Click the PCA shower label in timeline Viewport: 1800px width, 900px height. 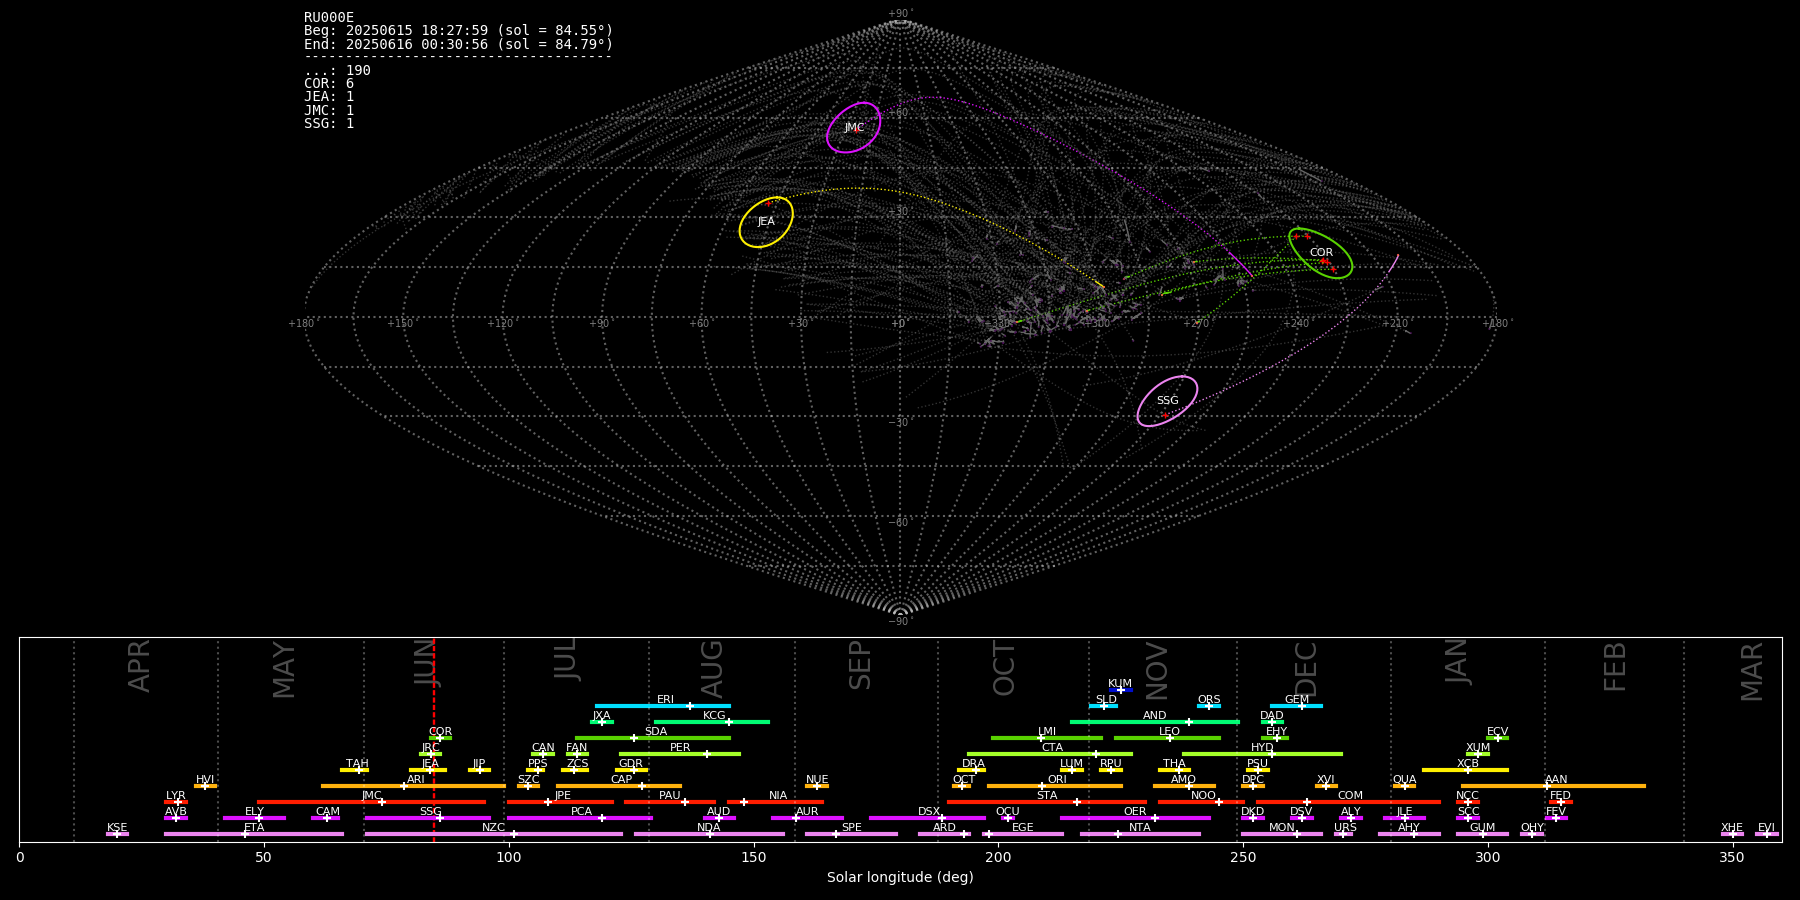point(582,812)
